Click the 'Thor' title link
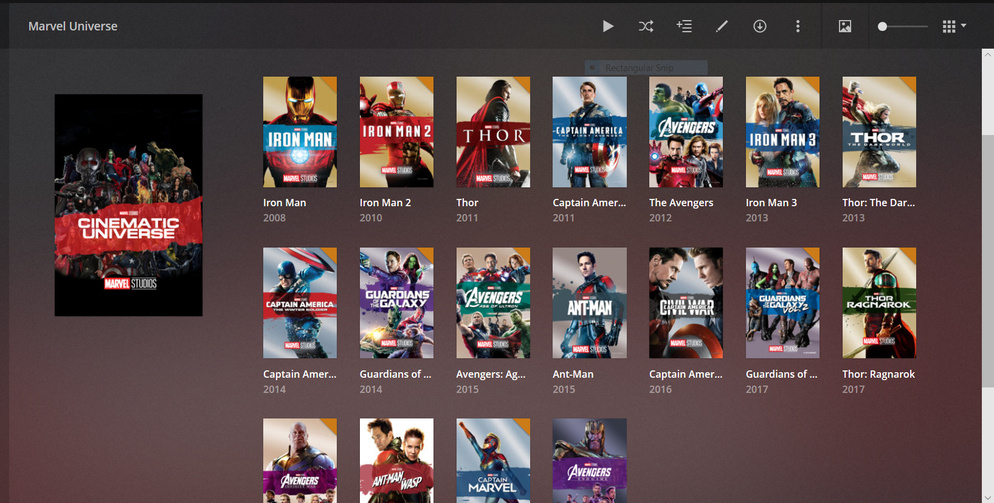 (x=467, y=202)
